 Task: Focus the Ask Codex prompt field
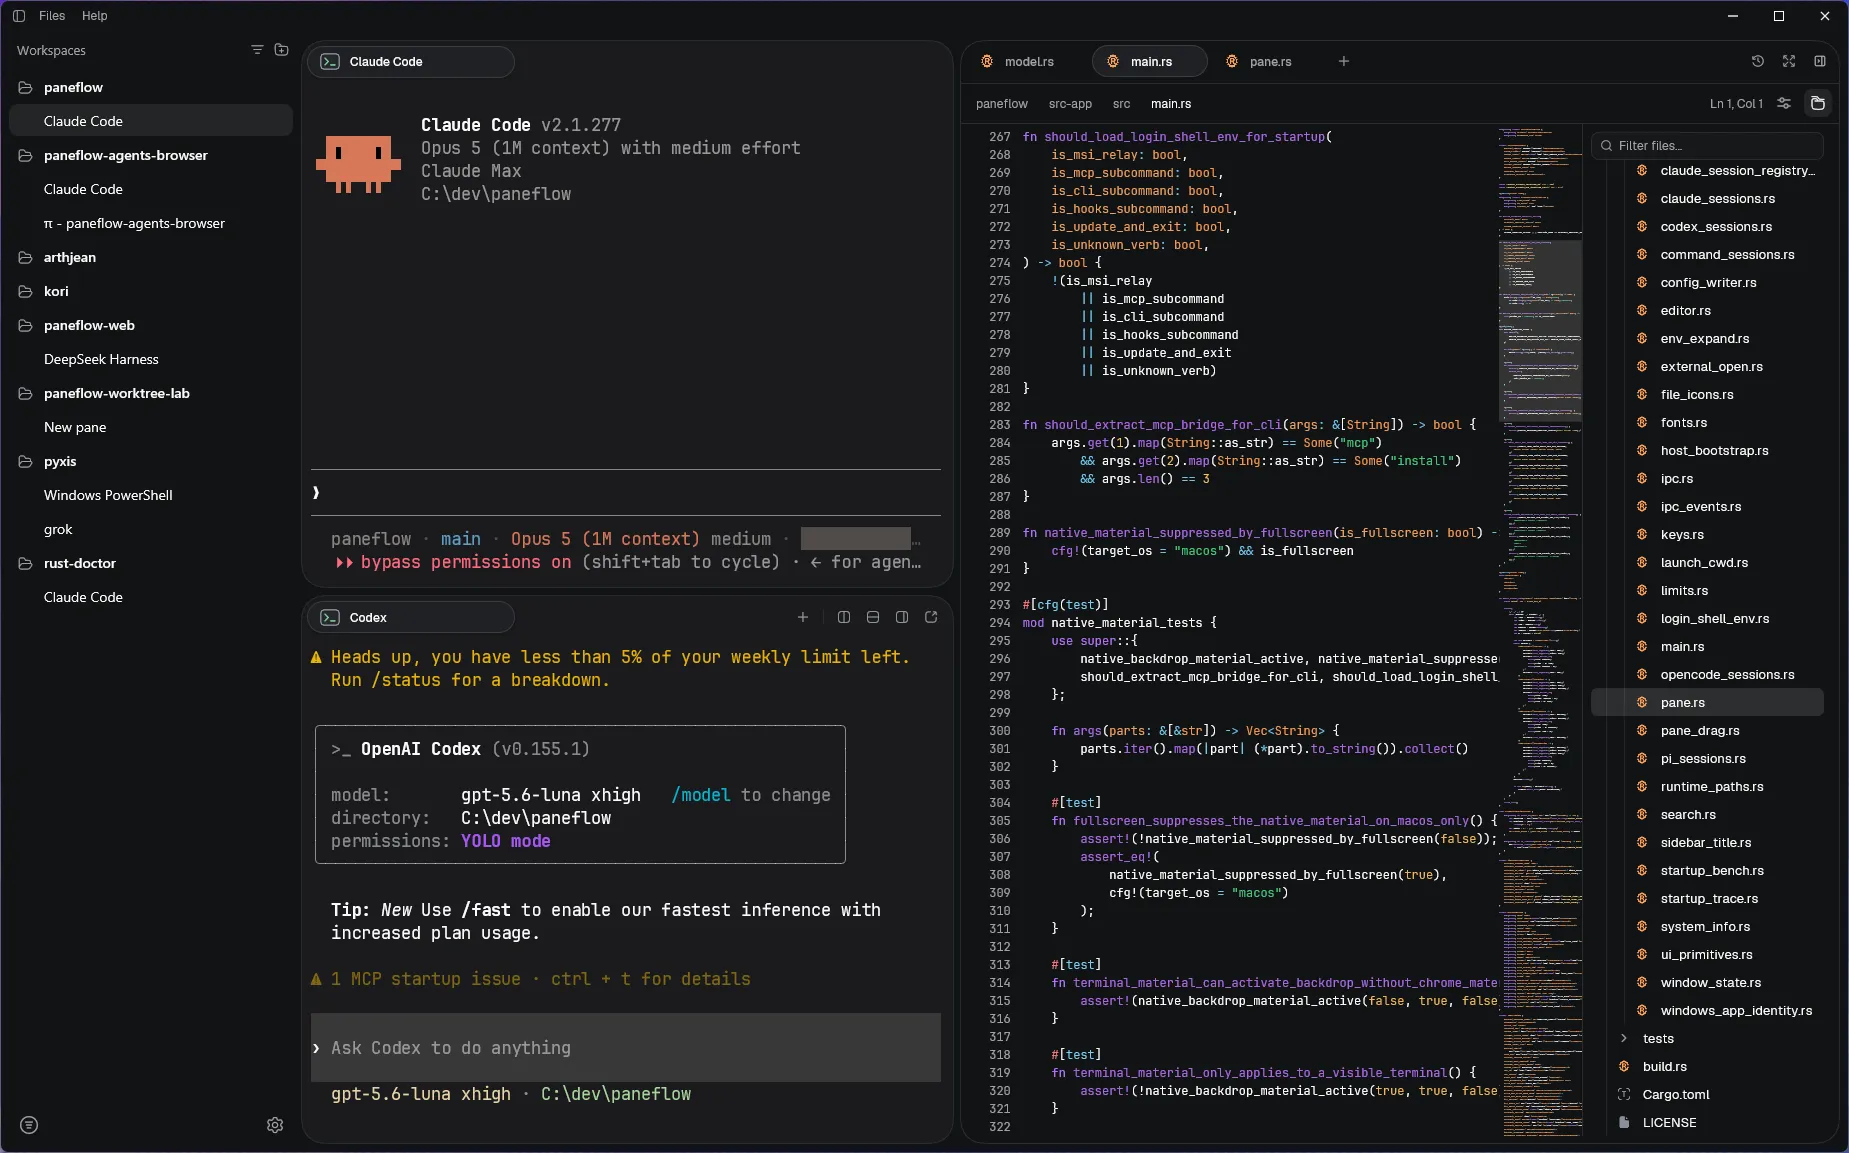[x=626, y=1048]
